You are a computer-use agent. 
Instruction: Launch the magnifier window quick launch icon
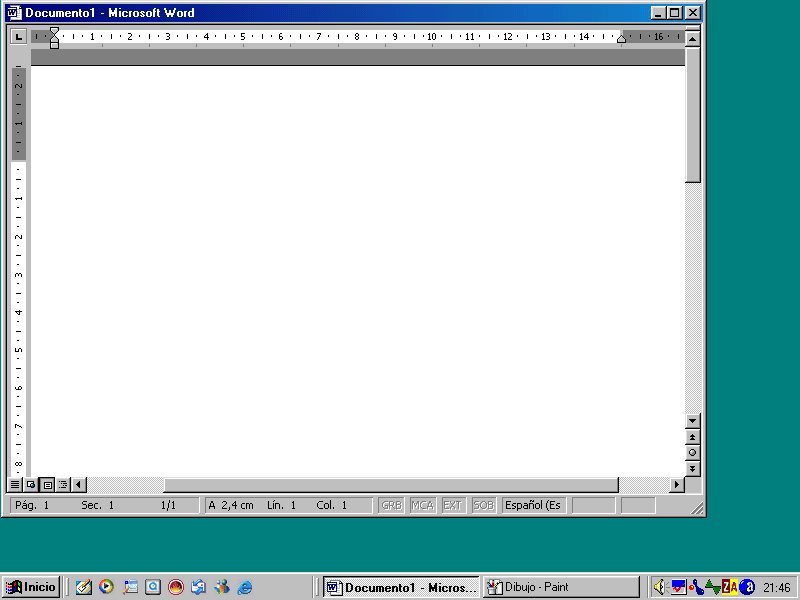tap(153, 587)
